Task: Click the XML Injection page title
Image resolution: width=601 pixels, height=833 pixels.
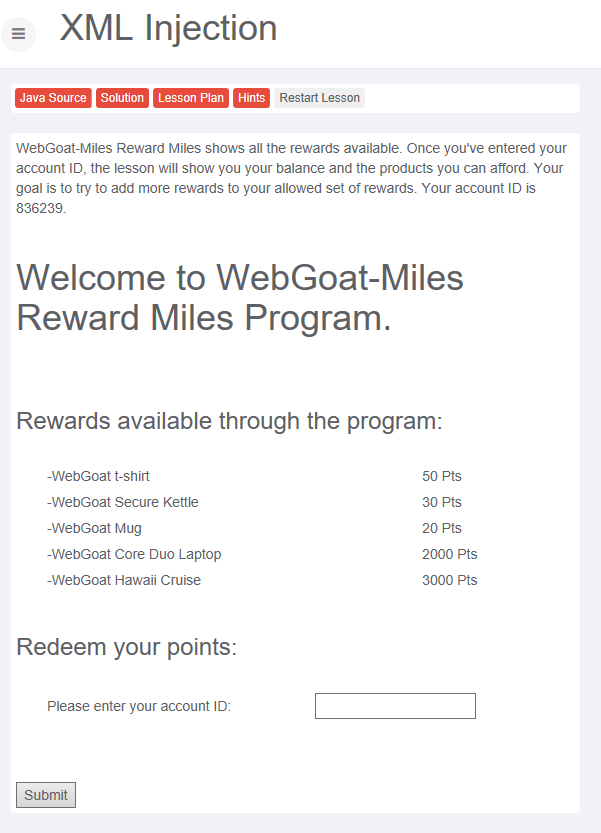Action: (x=168, y=28)
